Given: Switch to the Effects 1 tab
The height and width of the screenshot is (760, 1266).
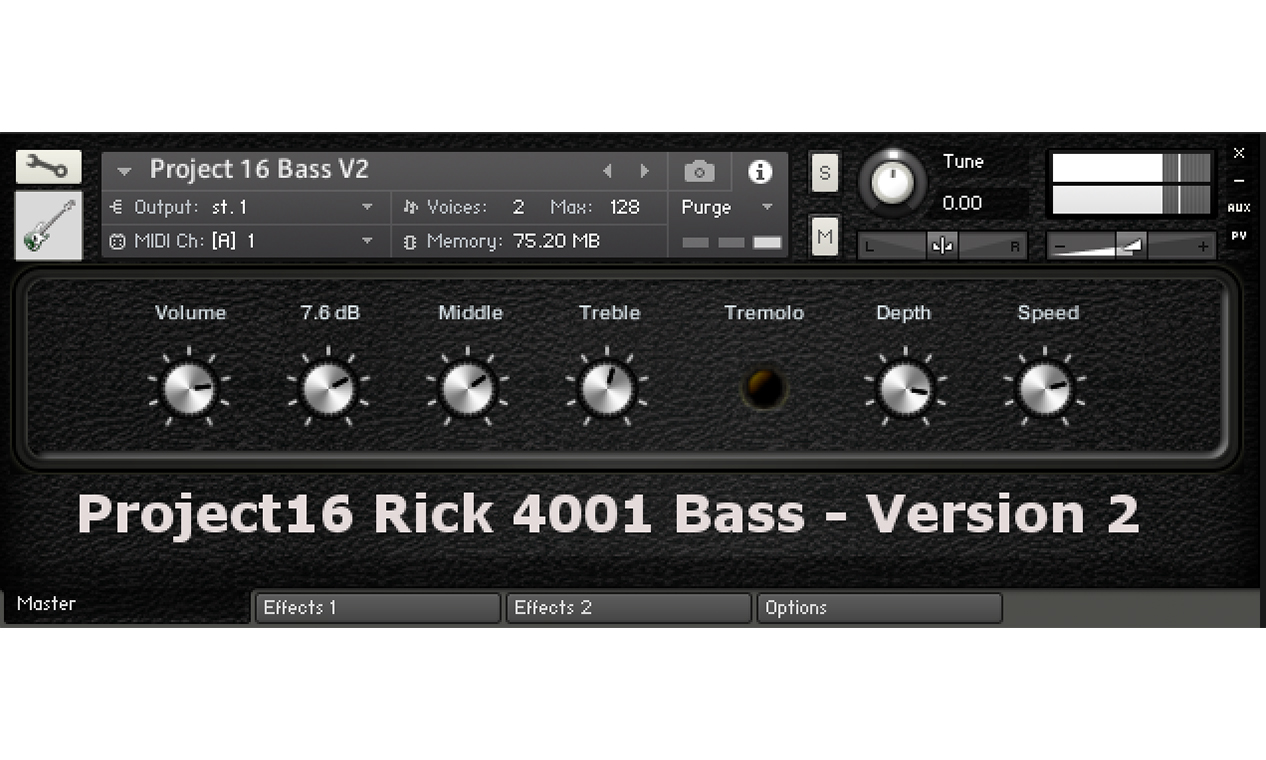Looking at the screenshot, I should coord(377,608).
